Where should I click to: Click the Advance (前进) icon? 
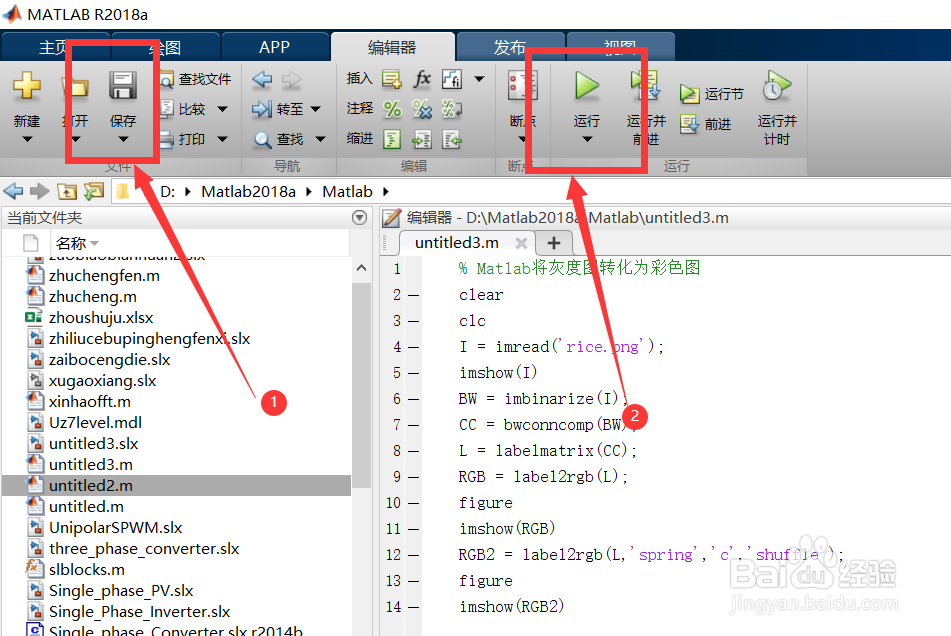pos(690,124)
